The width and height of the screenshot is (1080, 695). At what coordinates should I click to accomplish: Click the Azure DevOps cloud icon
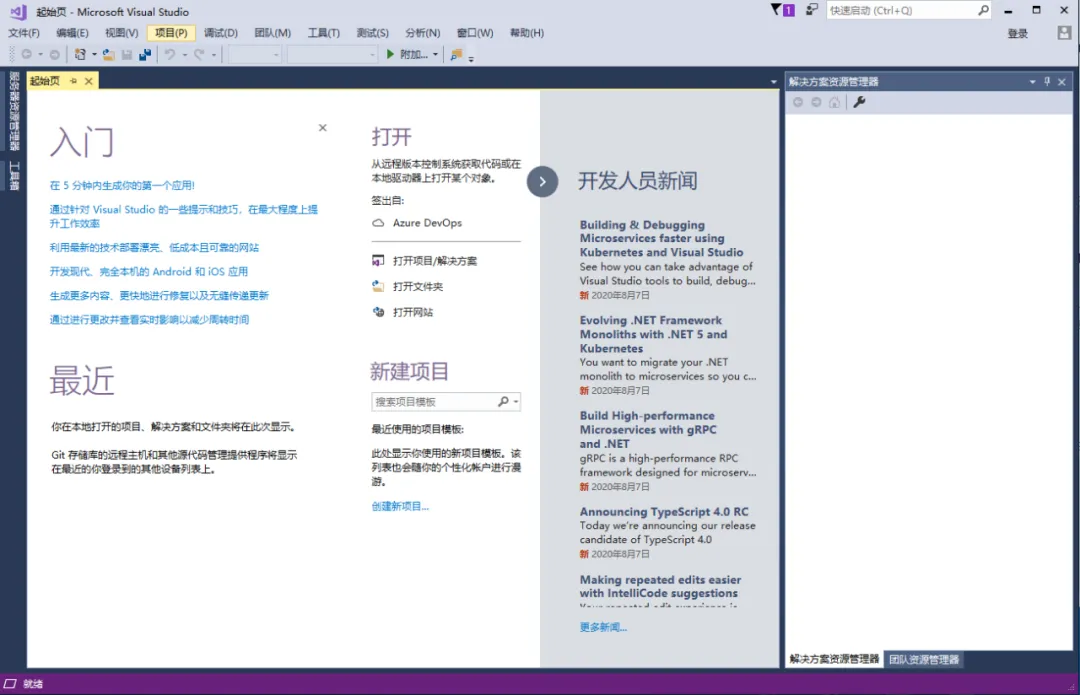click(378, 222)
